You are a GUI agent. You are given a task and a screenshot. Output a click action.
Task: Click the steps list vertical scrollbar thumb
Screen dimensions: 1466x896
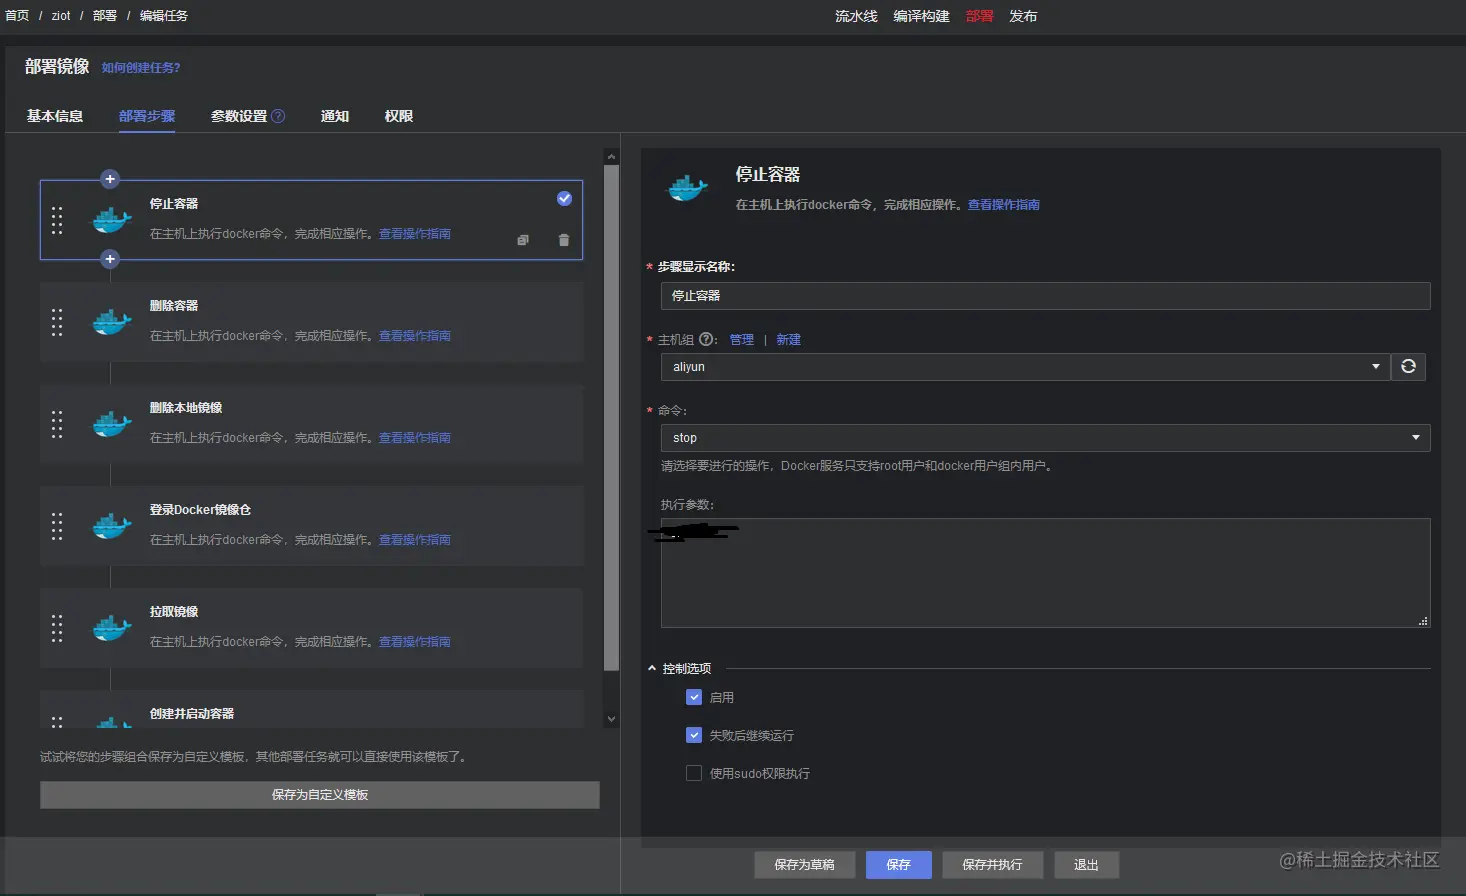point(612,418)
